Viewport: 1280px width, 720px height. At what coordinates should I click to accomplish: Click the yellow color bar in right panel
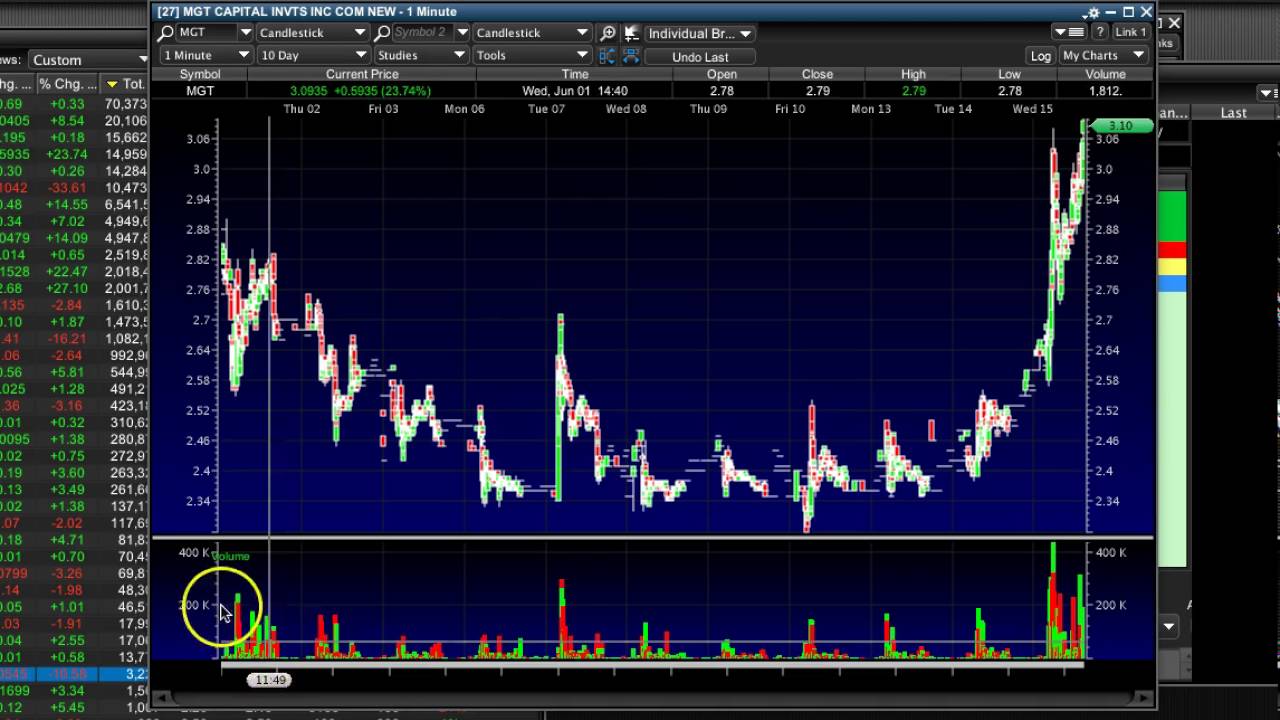pos(1172,267)
